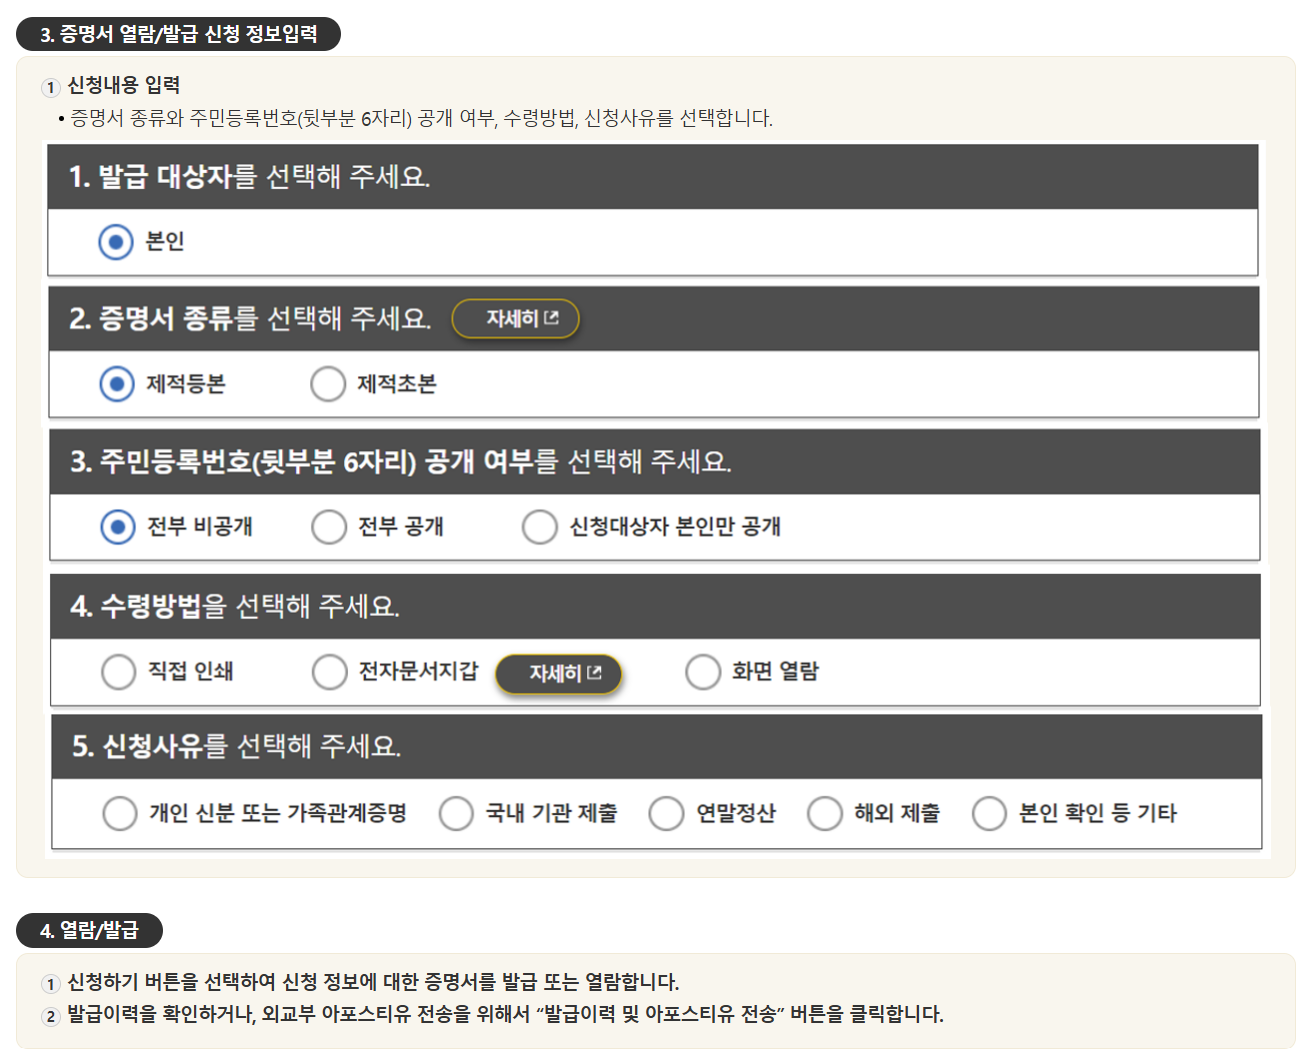Select 직접 인쇄 as receipt method

pyautogui.click(x=118, y=672)
